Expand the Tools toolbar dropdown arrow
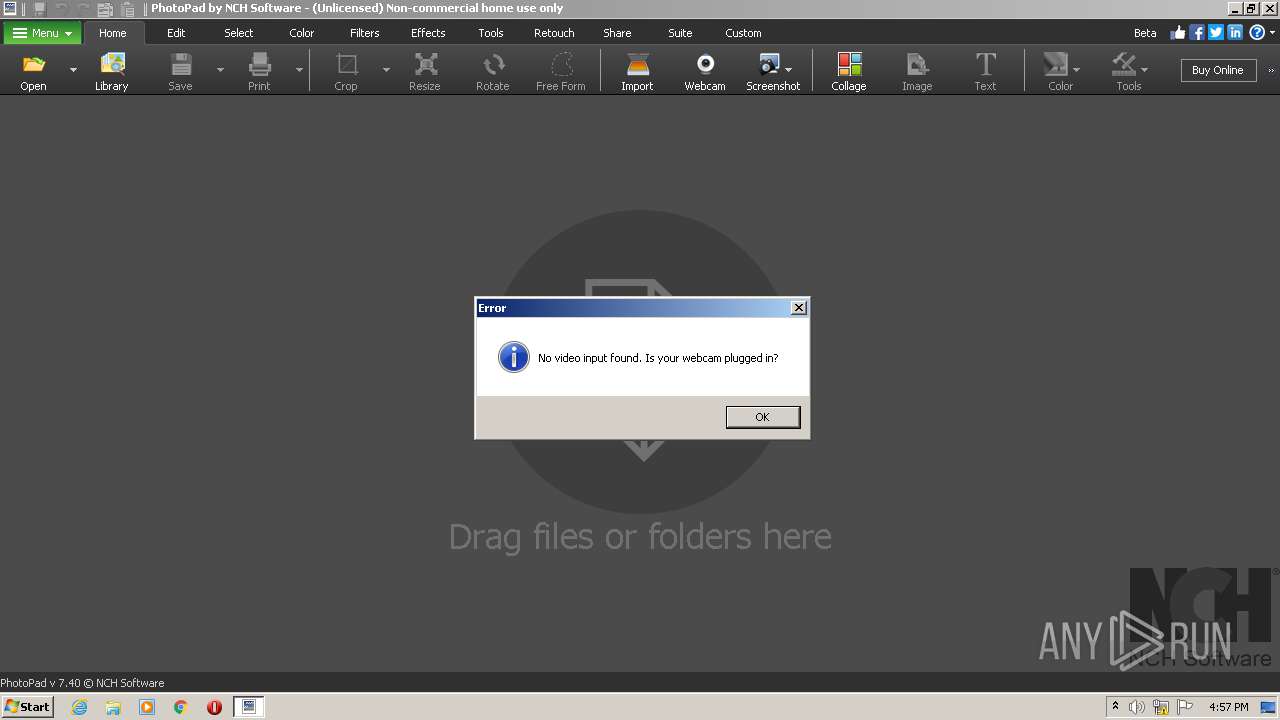Image resolution: width=1280 pixels, height=720 pixels. [x=1144, y=69]
